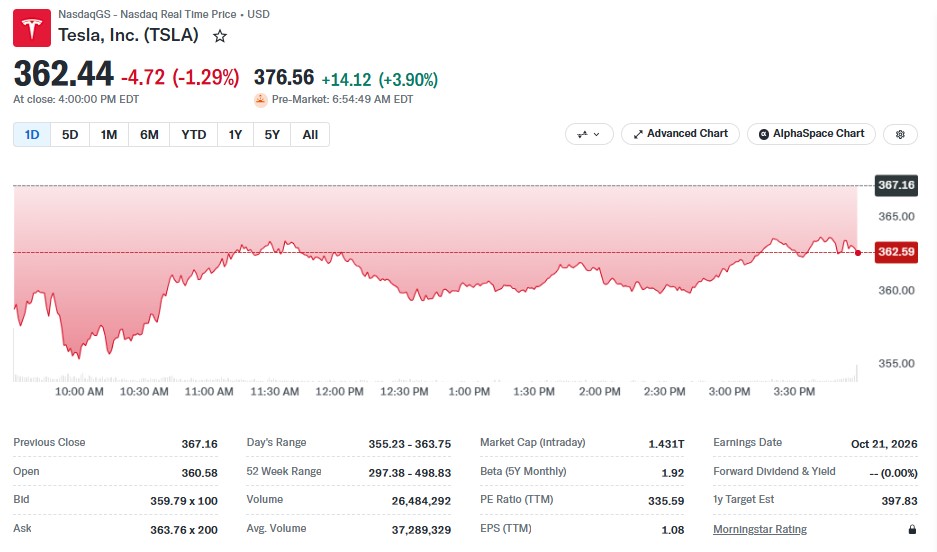Show the YTD chart range
937x552 pixels.
tap(194, 134)
